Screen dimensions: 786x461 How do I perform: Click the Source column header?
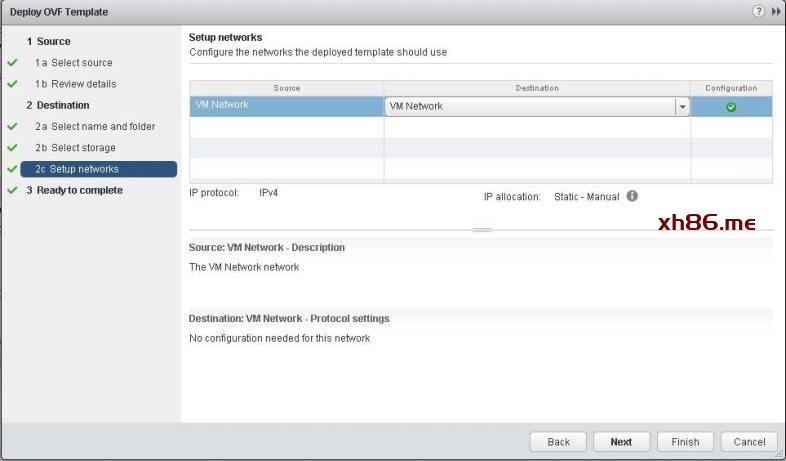pyautogui.click(x=286, y=88)
